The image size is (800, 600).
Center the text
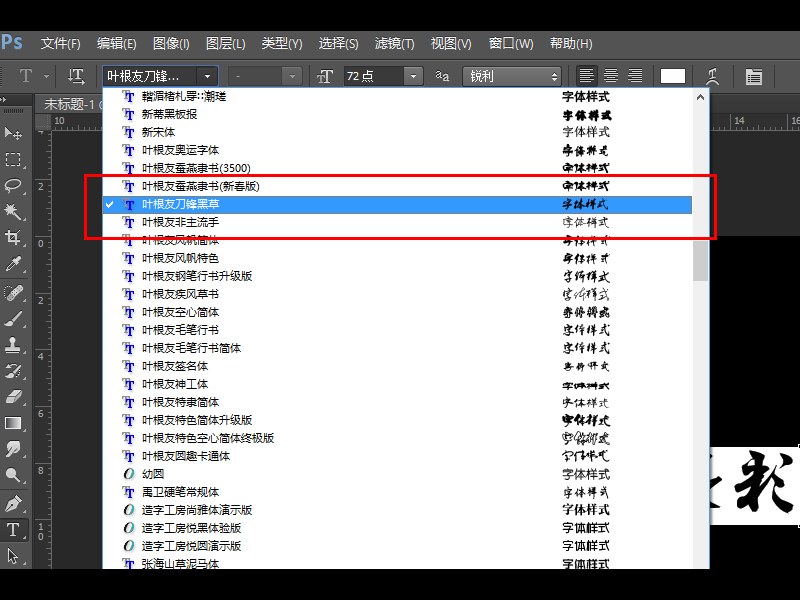tap(611, 76)
